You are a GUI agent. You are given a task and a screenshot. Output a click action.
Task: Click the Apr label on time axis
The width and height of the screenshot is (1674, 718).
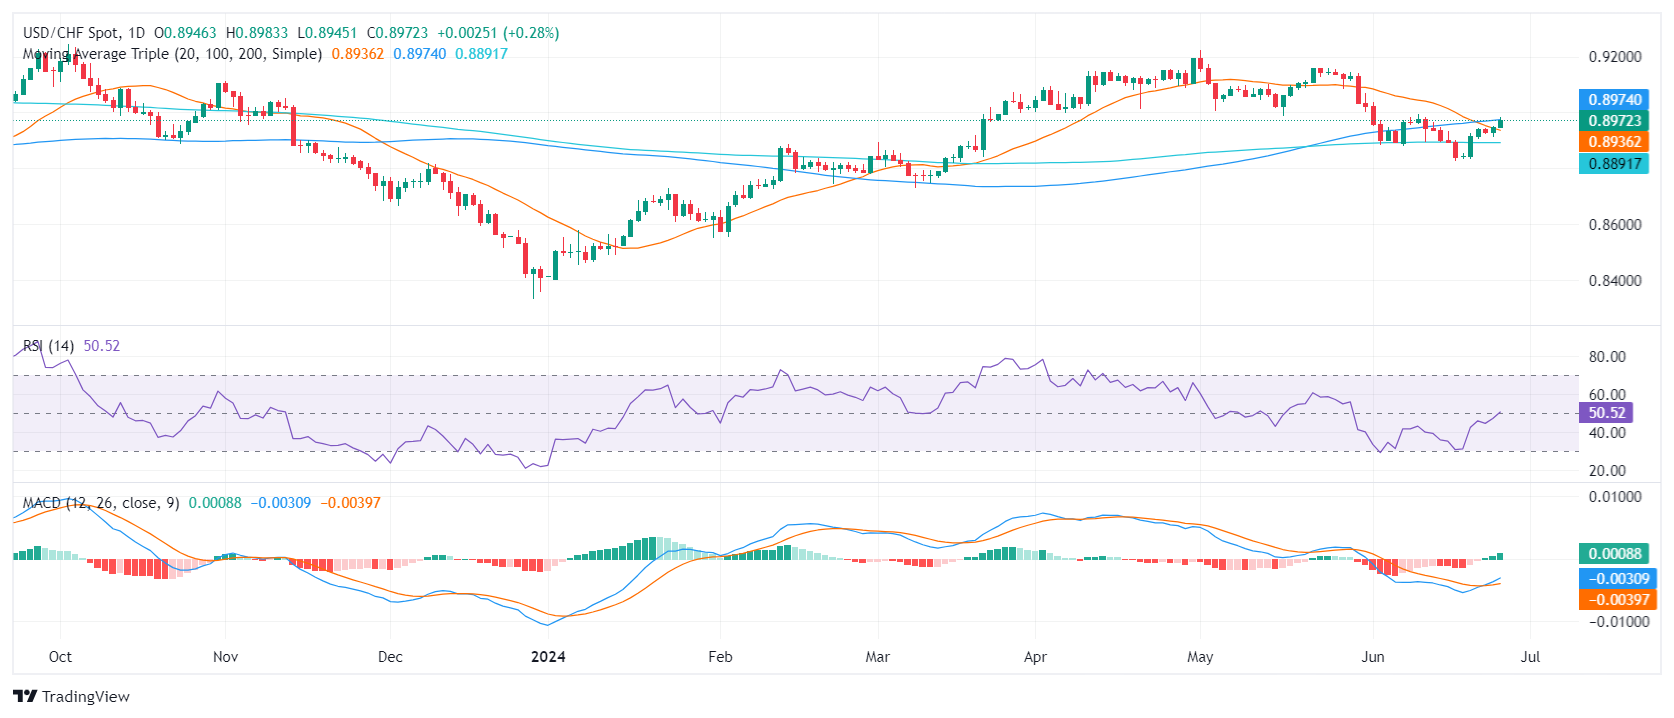[1035, 657]
